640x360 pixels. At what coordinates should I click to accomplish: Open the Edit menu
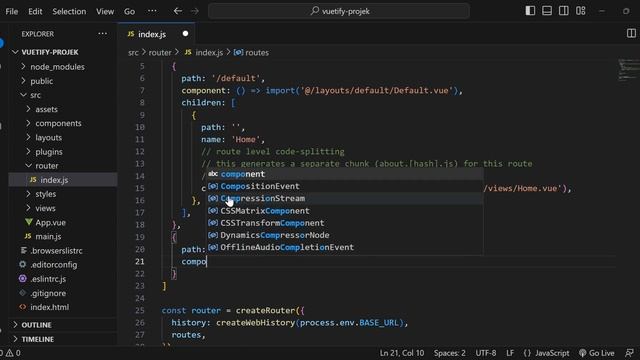point(35,11)
